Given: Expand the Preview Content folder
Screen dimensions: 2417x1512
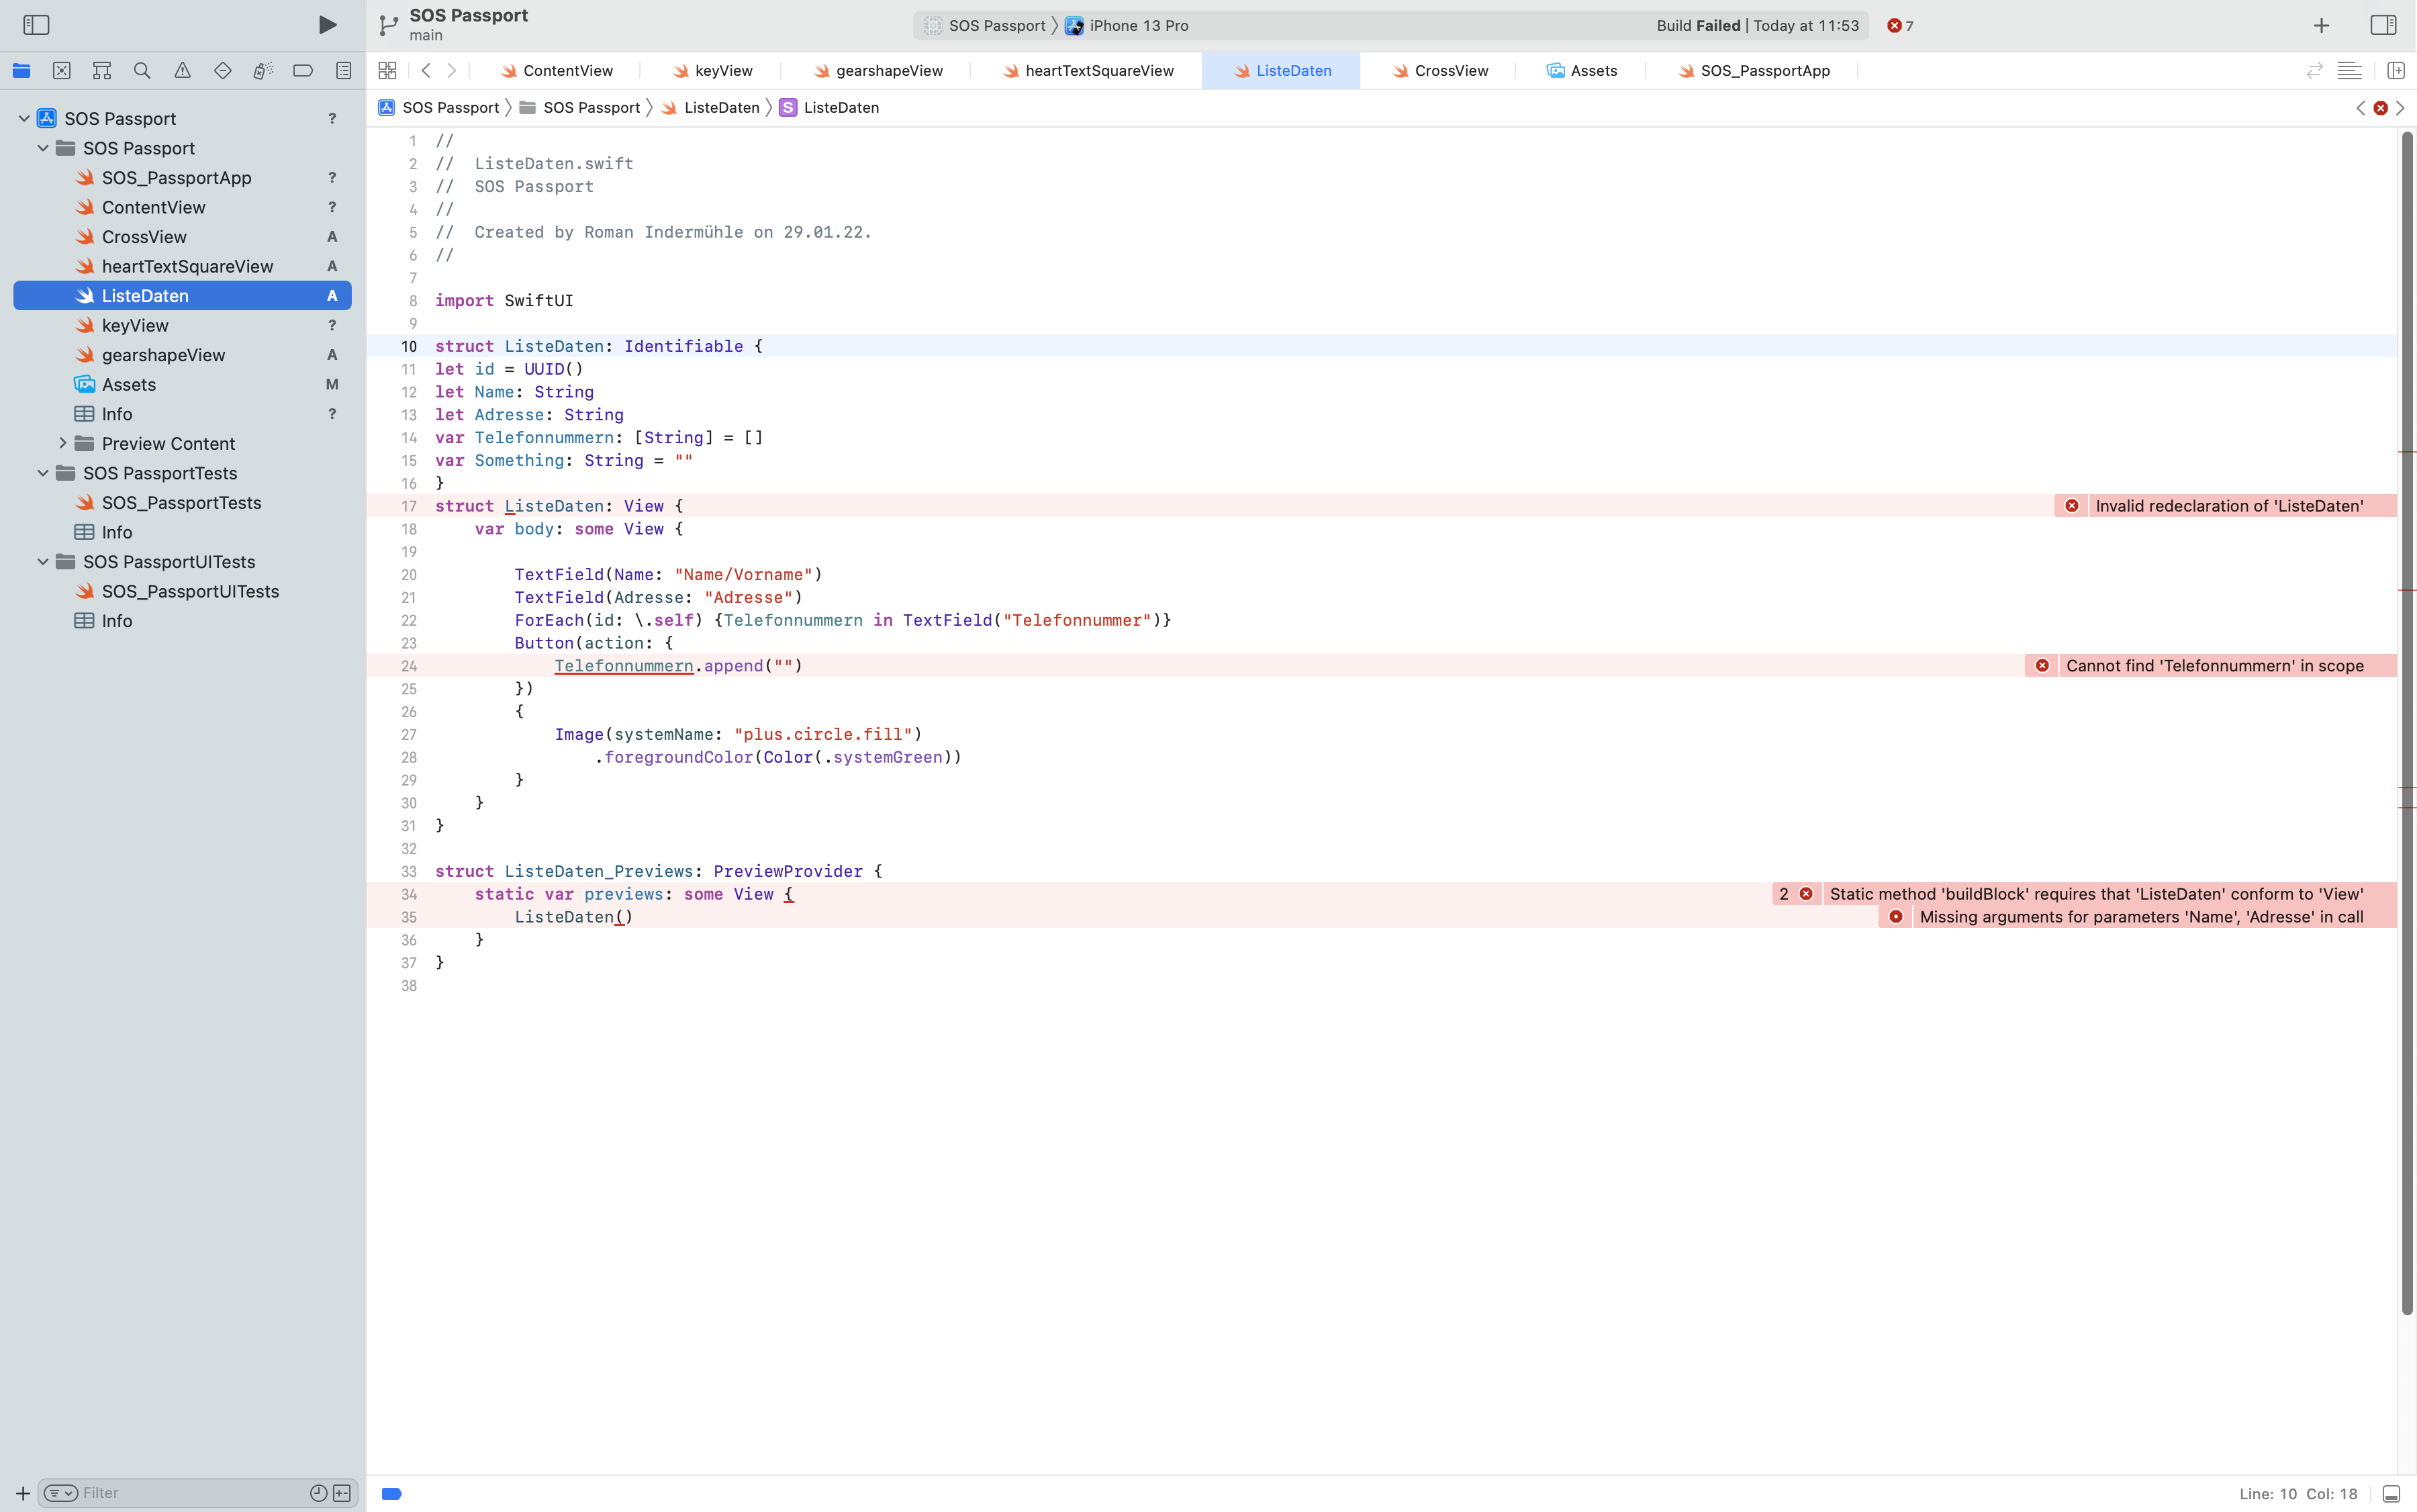Looking at the screenshot, I should [63, 443].
